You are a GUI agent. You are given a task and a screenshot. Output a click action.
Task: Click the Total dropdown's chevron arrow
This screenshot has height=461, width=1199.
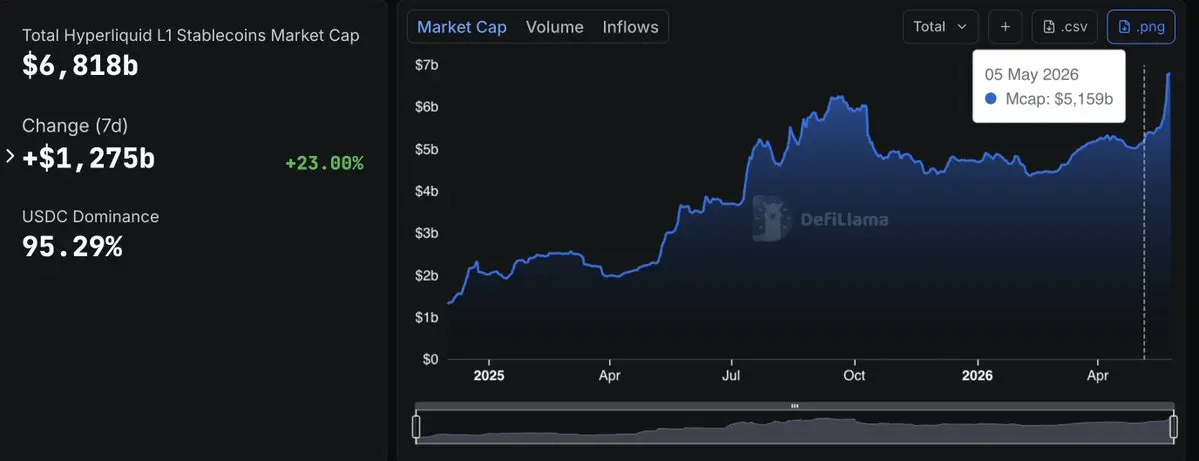pos(962,27)
